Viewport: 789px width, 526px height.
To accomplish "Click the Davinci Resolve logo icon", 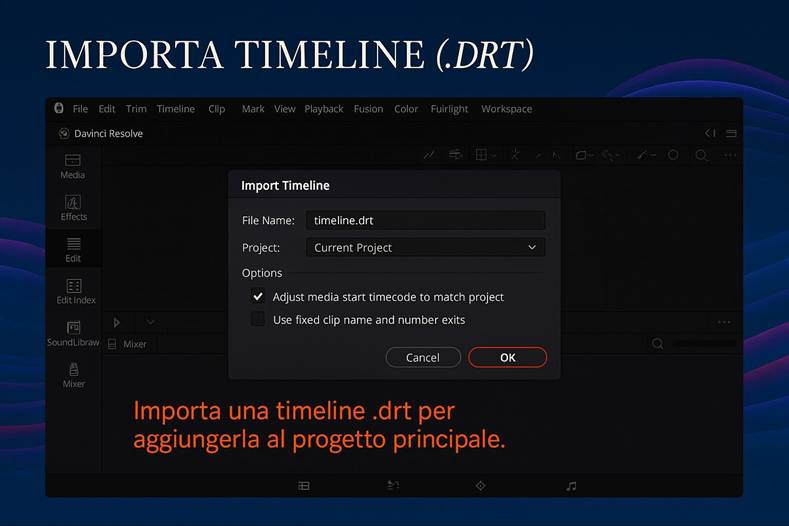I will coord(64,133).
